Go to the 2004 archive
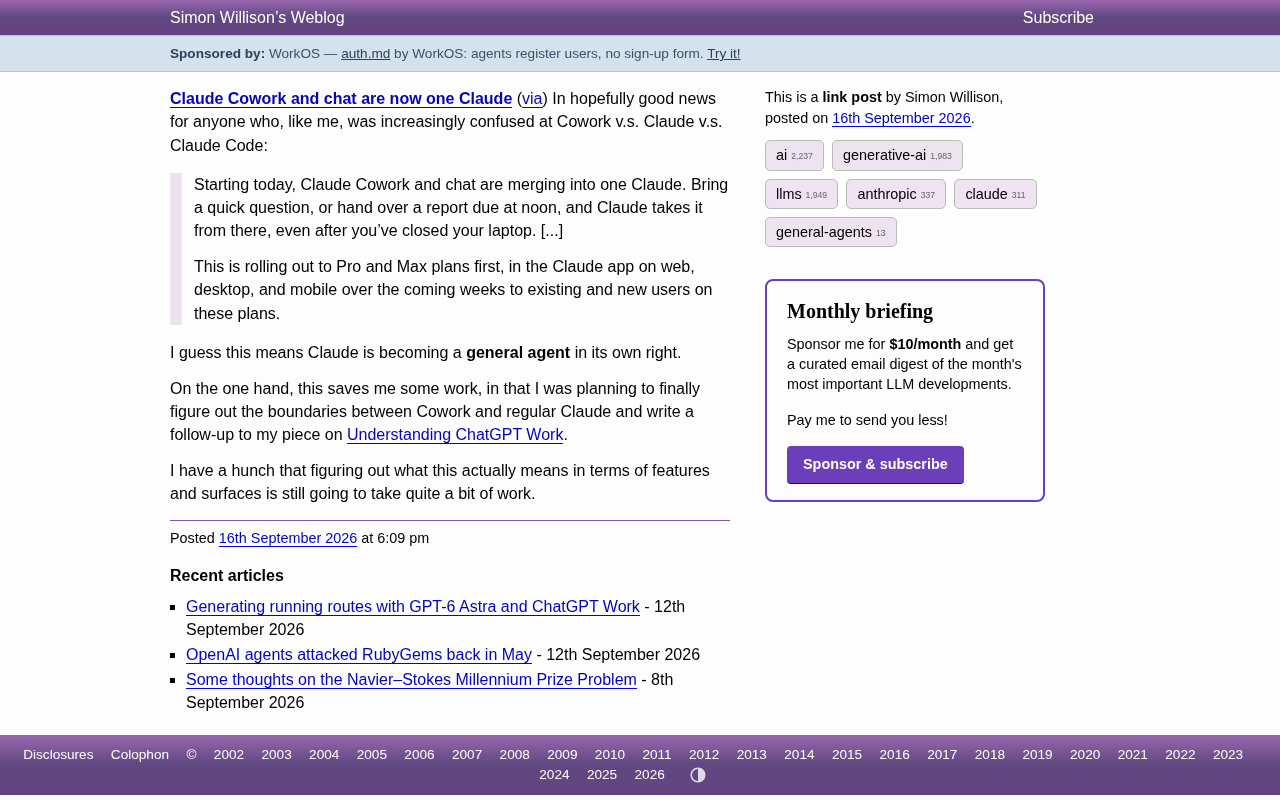The height and width of the screenshot is (800, 1280). 324,755
